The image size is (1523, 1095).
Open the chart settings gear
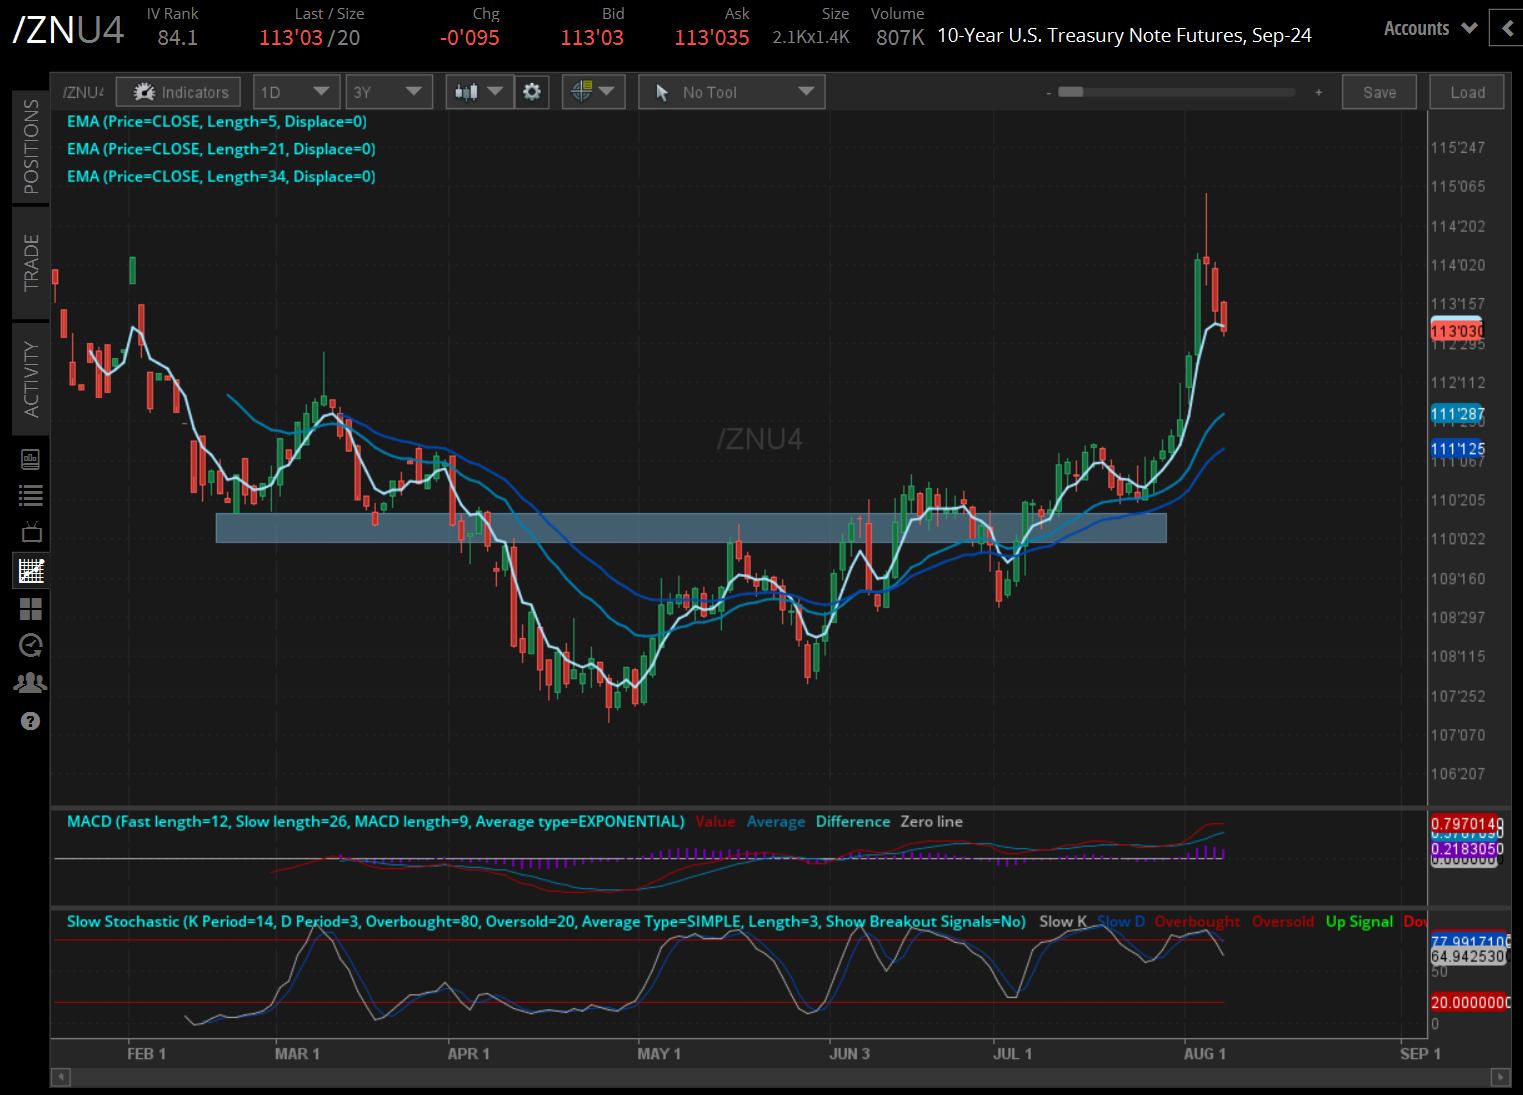[x=532, y=92]
